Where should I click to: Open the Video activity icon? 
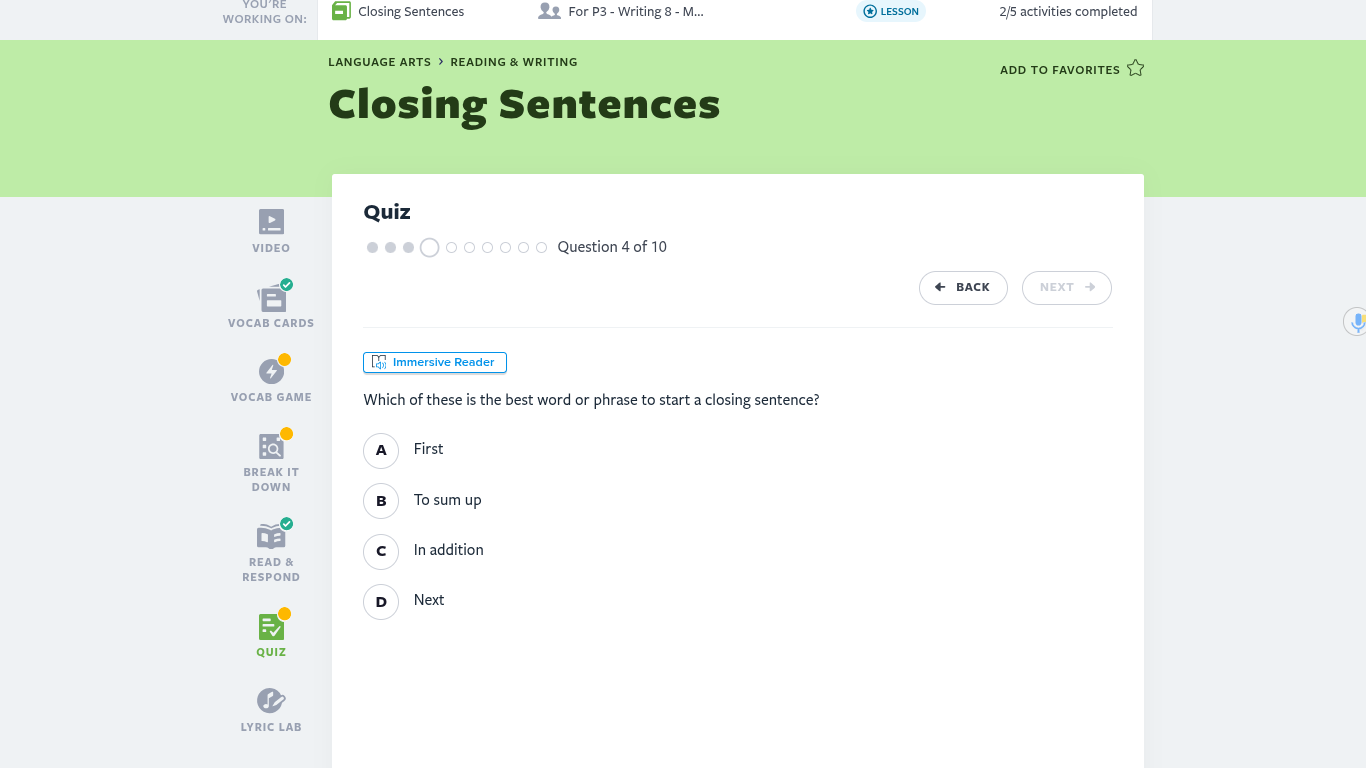coord(271,222)
